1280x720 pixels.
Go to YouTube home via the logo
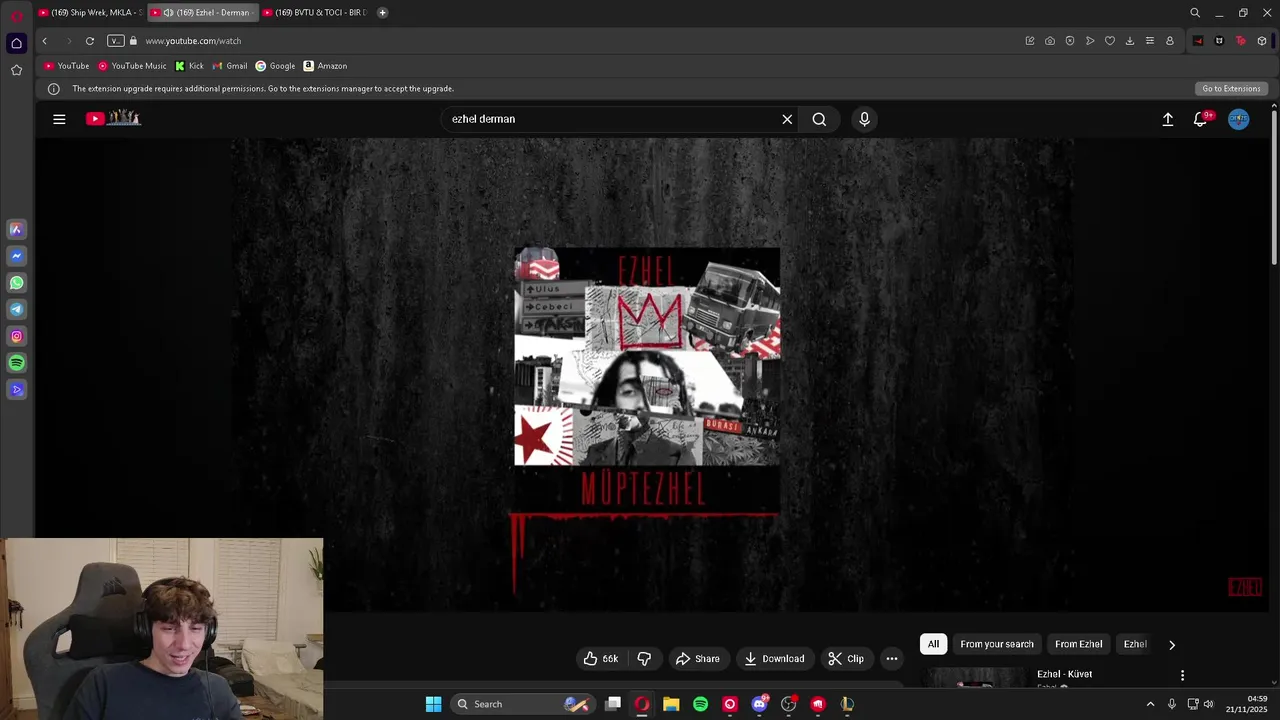[113, 118]
